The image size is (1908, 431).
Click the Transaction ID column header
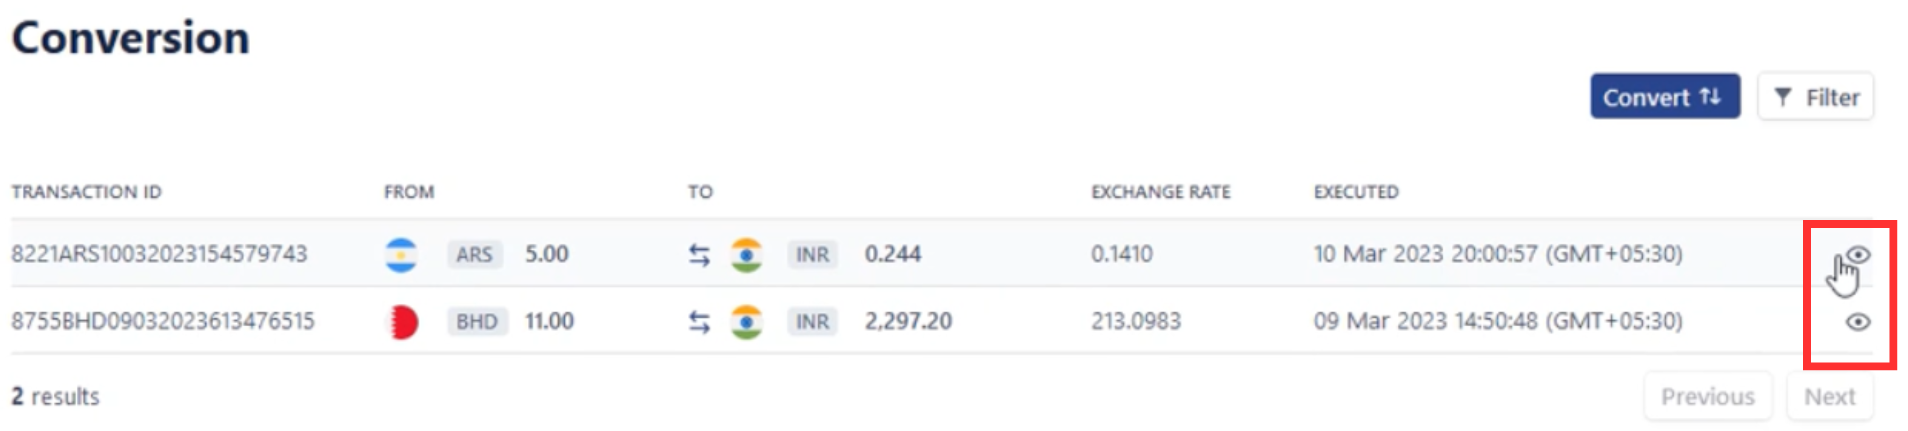pos(86,192)
